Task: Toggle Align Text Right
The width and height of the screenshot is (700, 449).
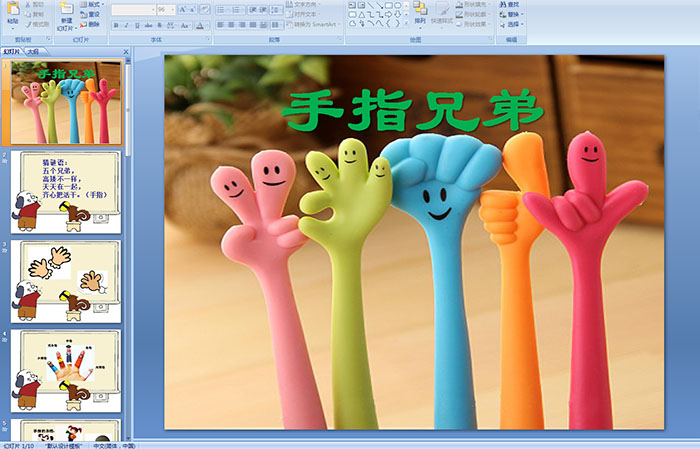Action: point(242,25)
